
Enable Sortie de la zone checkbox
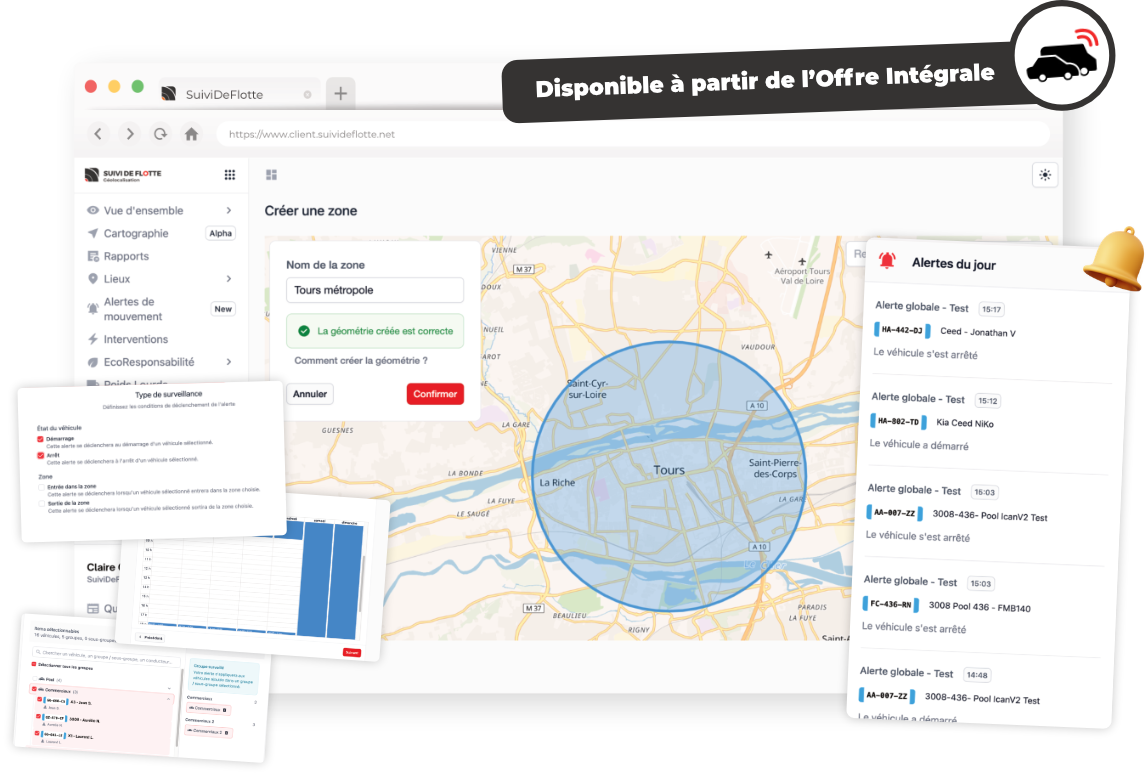42,503
